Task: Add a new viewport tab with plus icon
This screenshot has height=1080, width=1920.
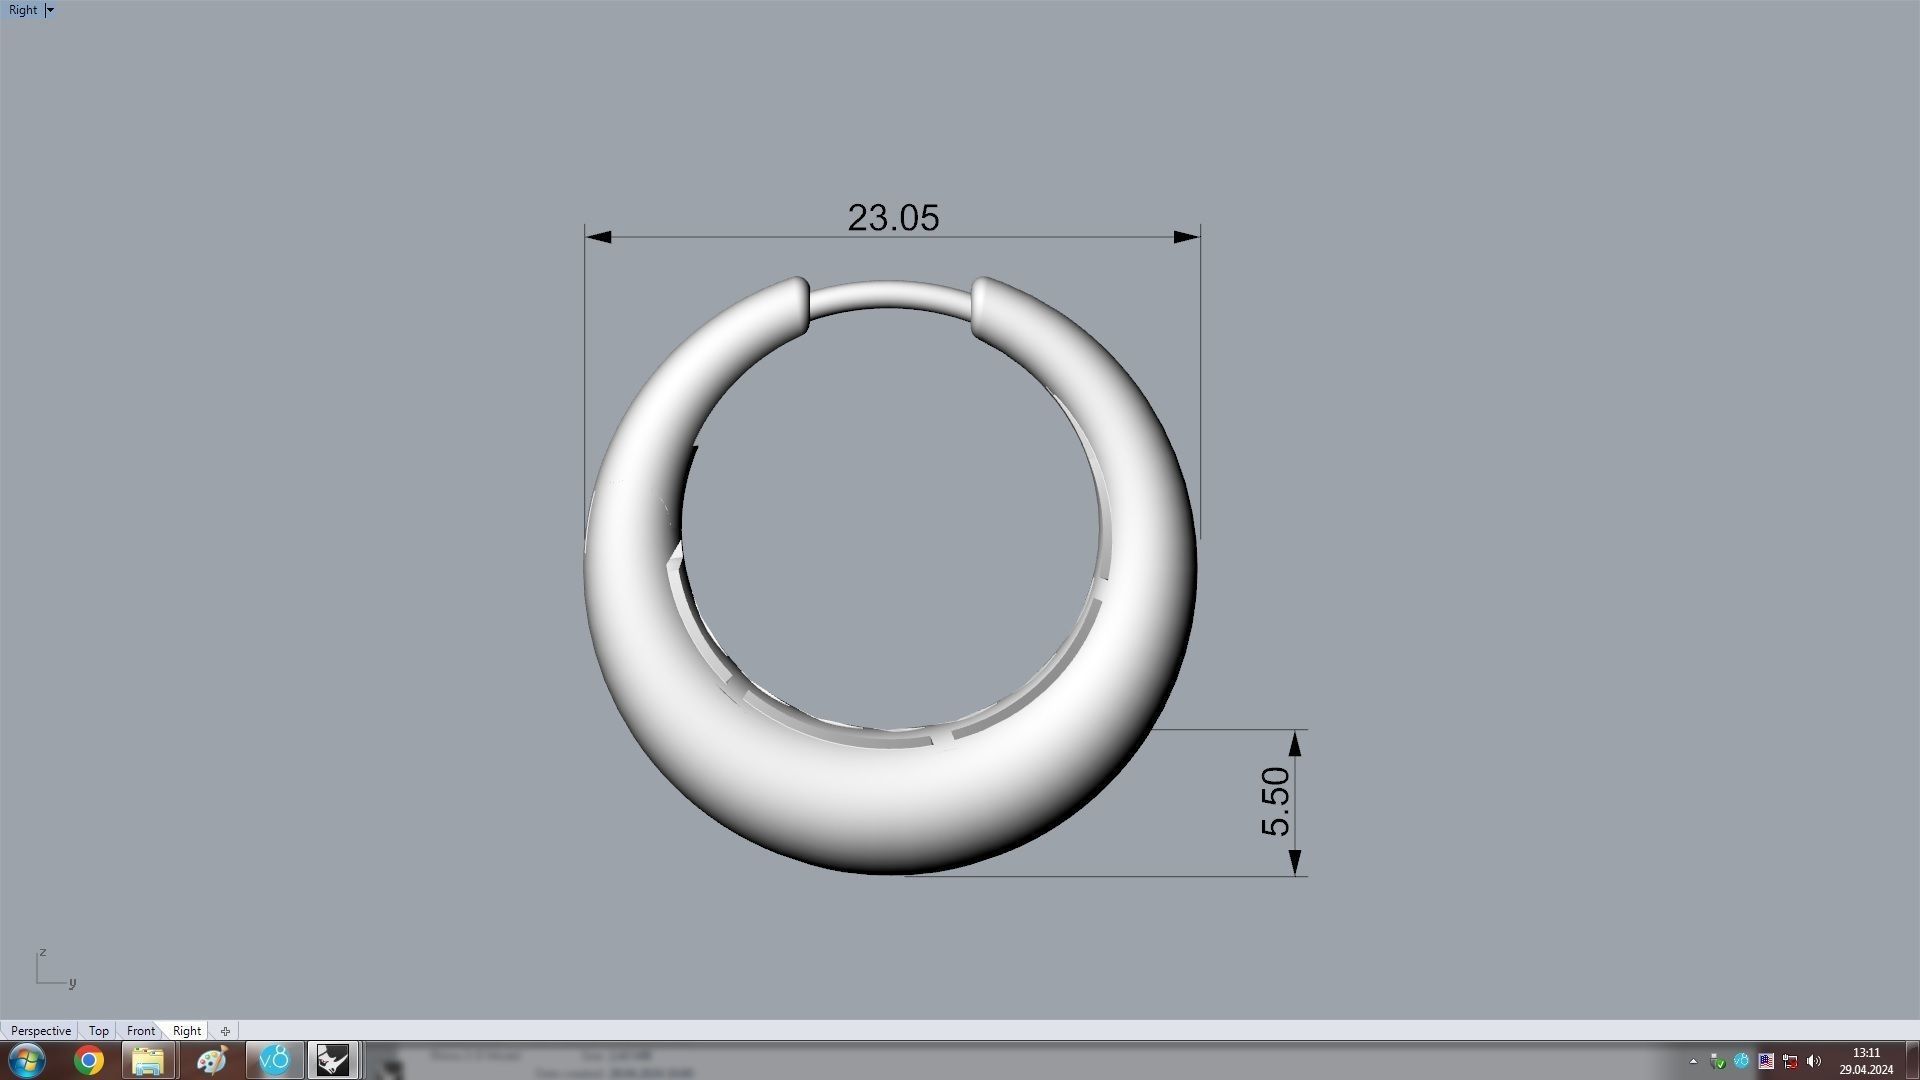Action: coord(225,1031)
